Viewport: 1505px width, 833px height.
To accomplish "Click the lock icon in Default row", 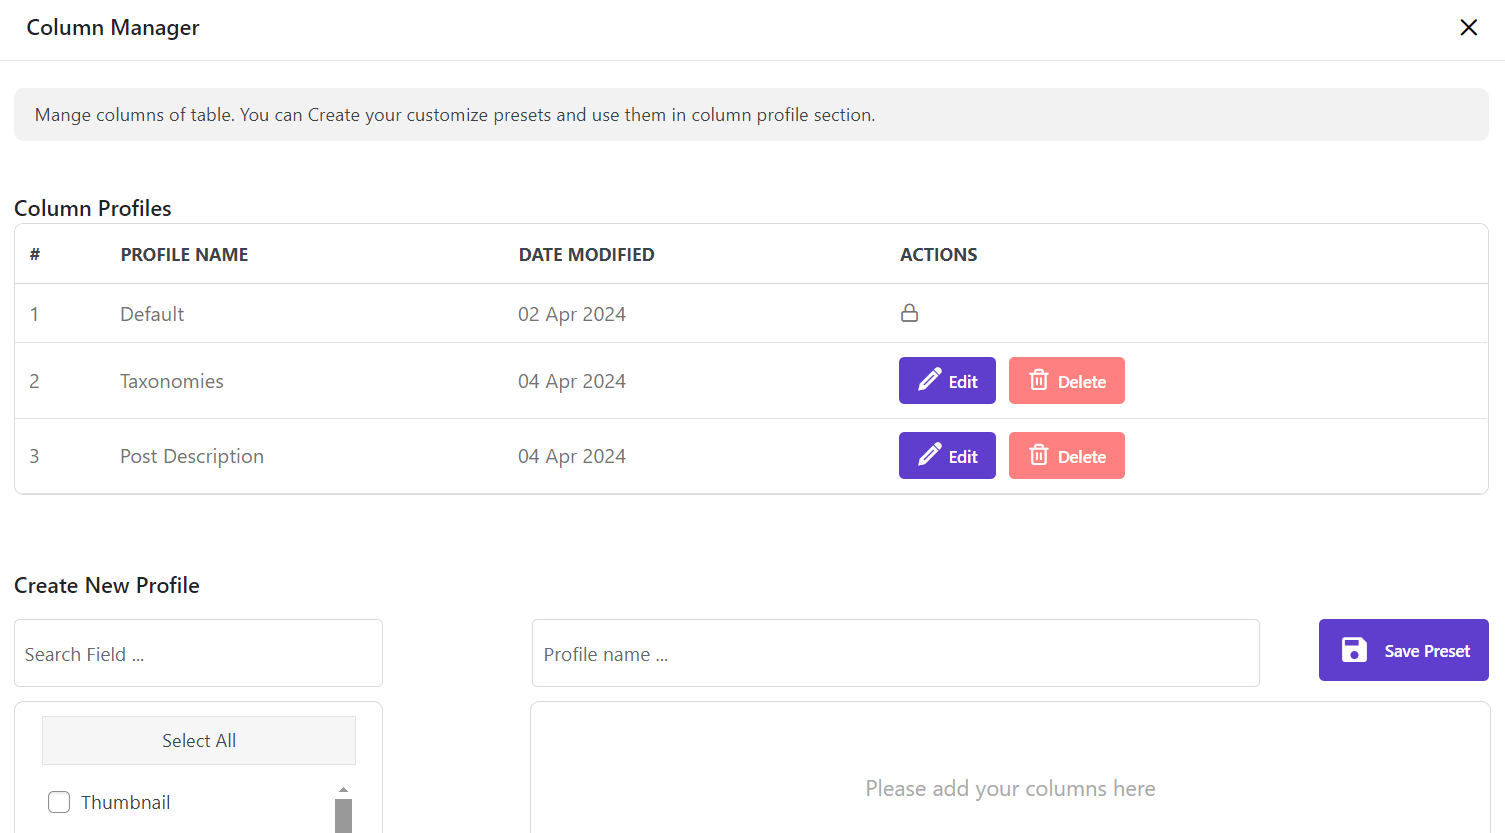I will [909, 313].
